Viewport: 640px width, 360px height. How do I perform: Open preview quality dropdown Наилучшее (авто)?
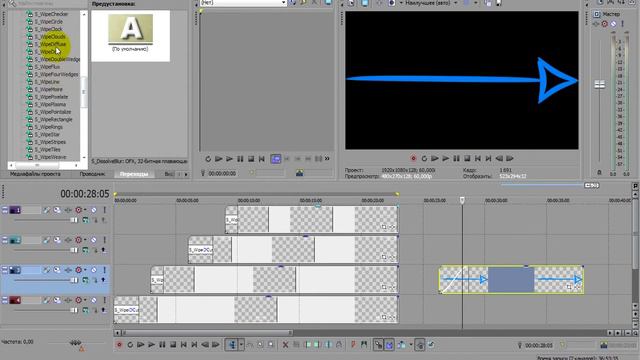[432, 3]
